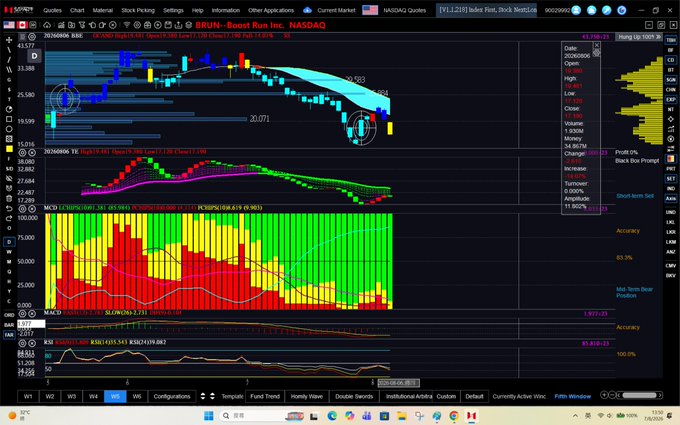Click second up-down stepper before Template
Viewport: 680px width, 425px height.
pos(212,396)
